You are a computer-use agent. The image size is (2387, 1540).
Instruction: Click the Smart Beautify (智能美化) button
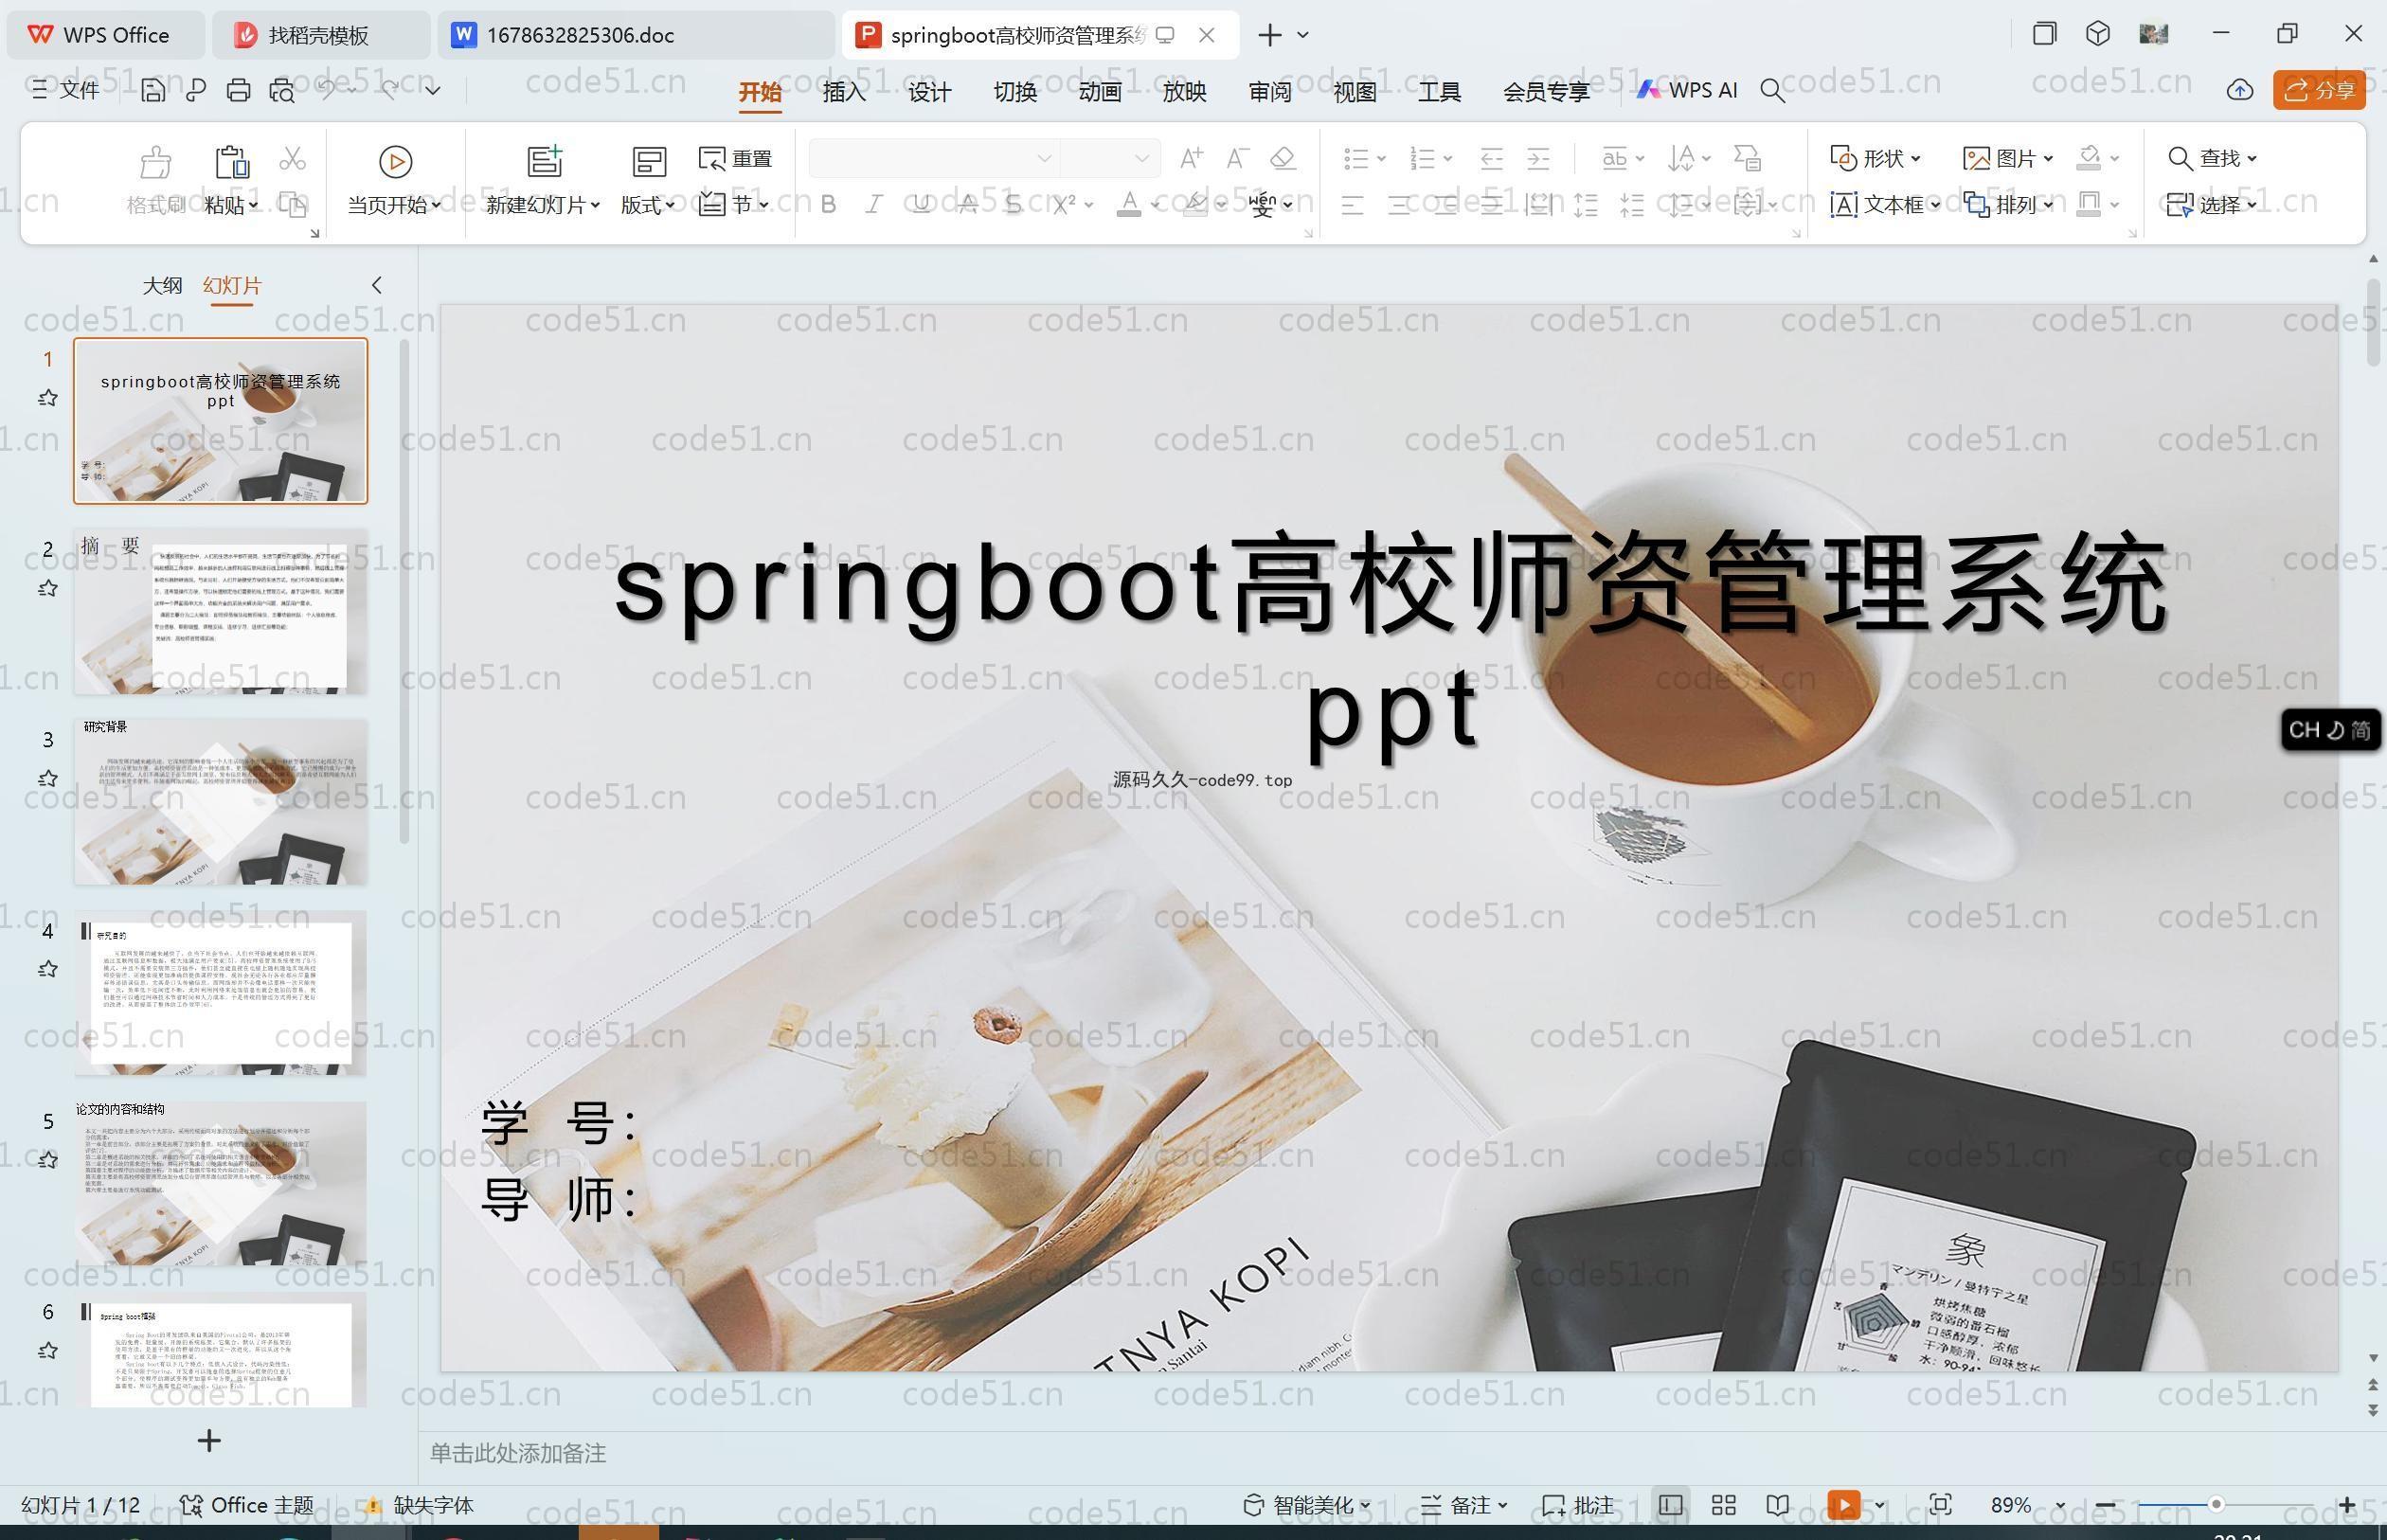1306,1505
